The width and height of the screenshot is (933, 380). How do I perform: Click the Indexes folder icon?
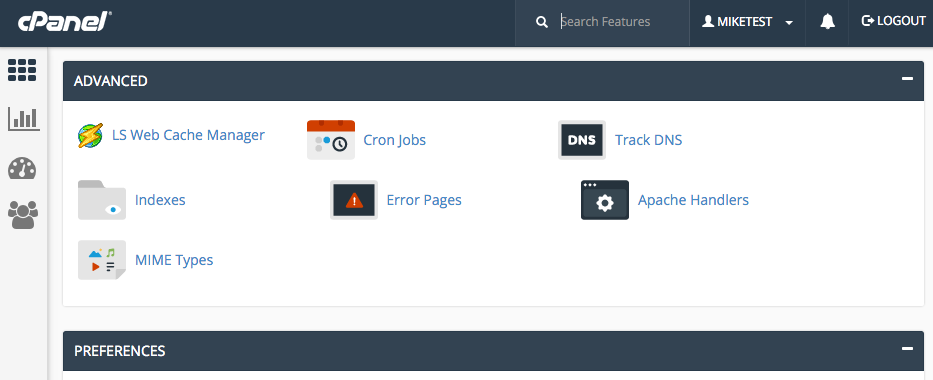tap(102, 200)
